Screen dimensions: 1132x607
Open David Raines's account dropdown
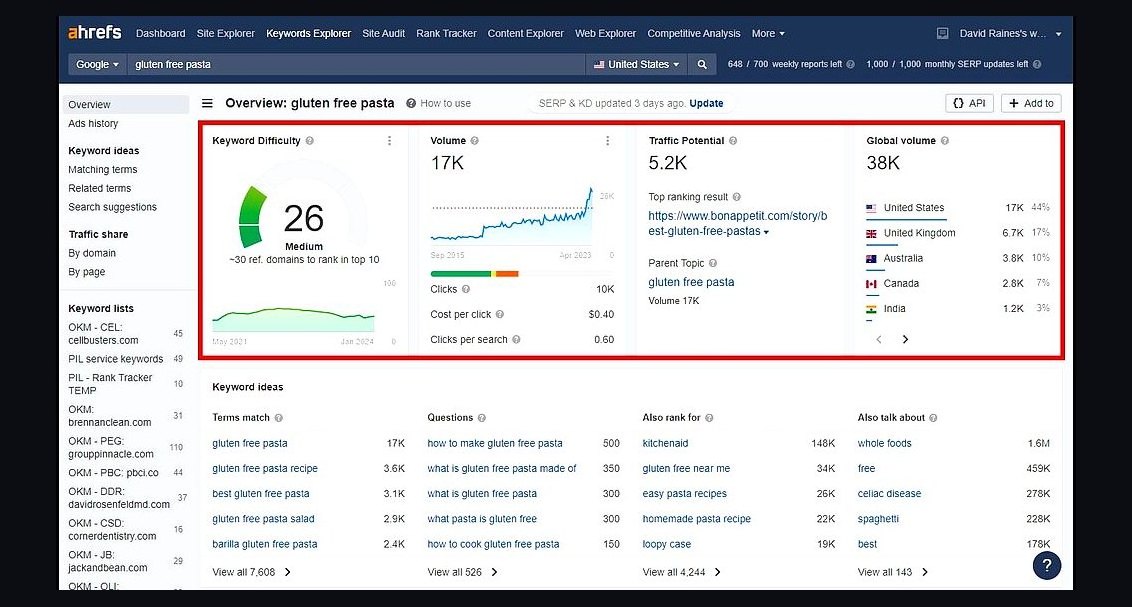pyautogui.click(x=1010, y=33)
